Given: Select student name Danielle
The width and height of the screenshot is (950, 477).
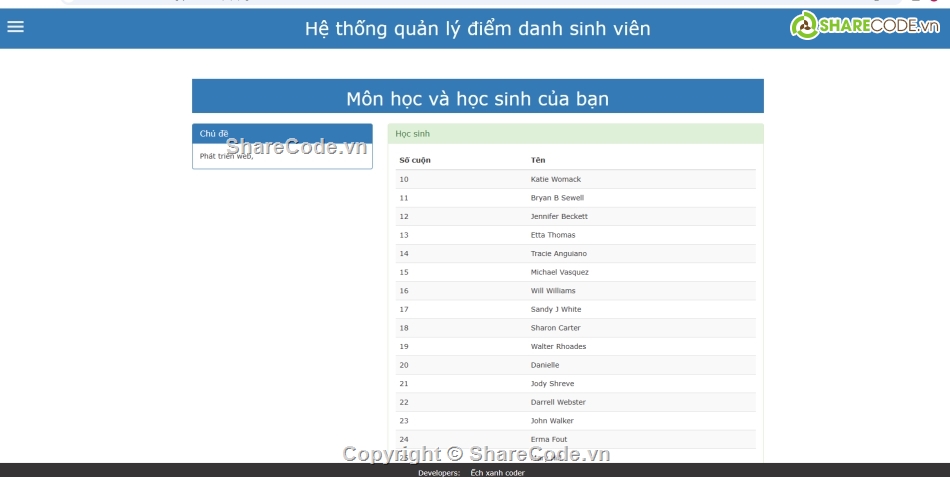Looking at the screenshot, I should pyautogui.click(x=545, y=365).
